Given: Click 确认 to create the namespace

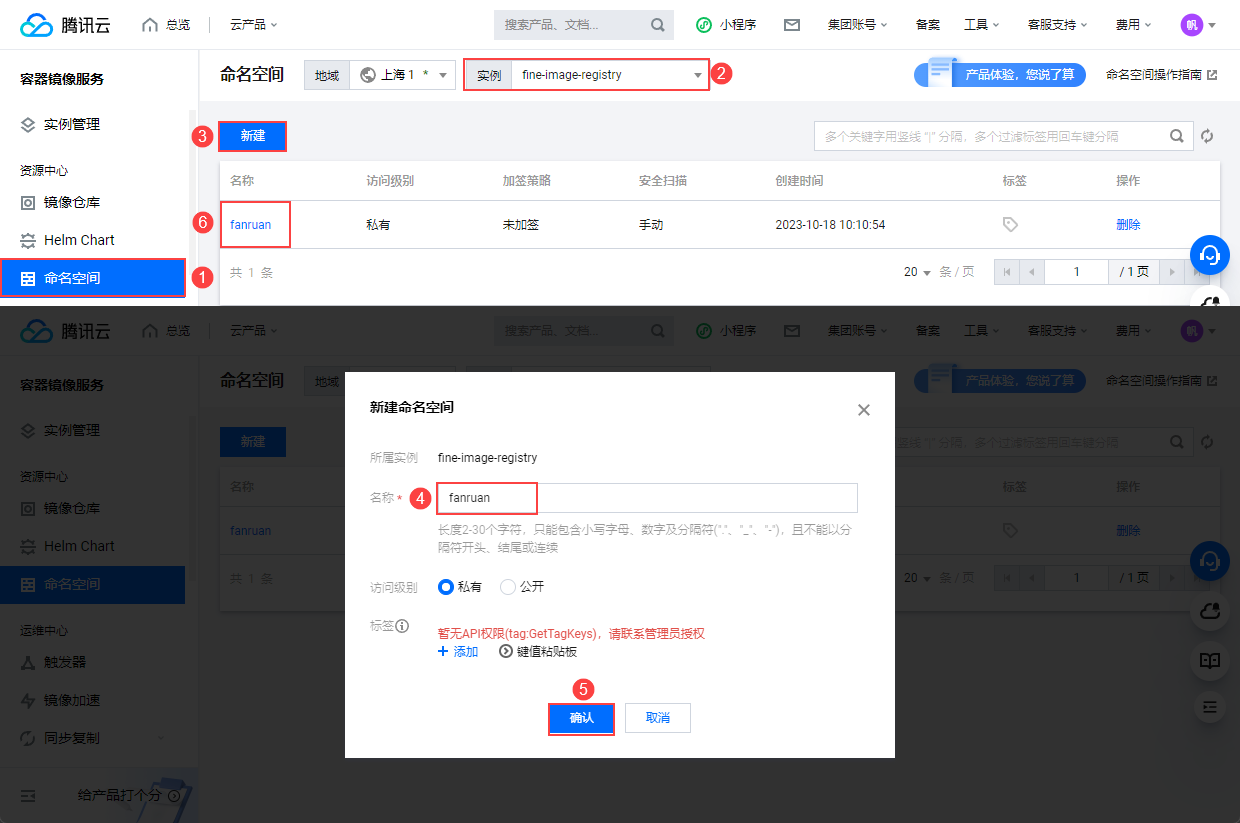Looking at the screenshot, I should pos(581,718).
